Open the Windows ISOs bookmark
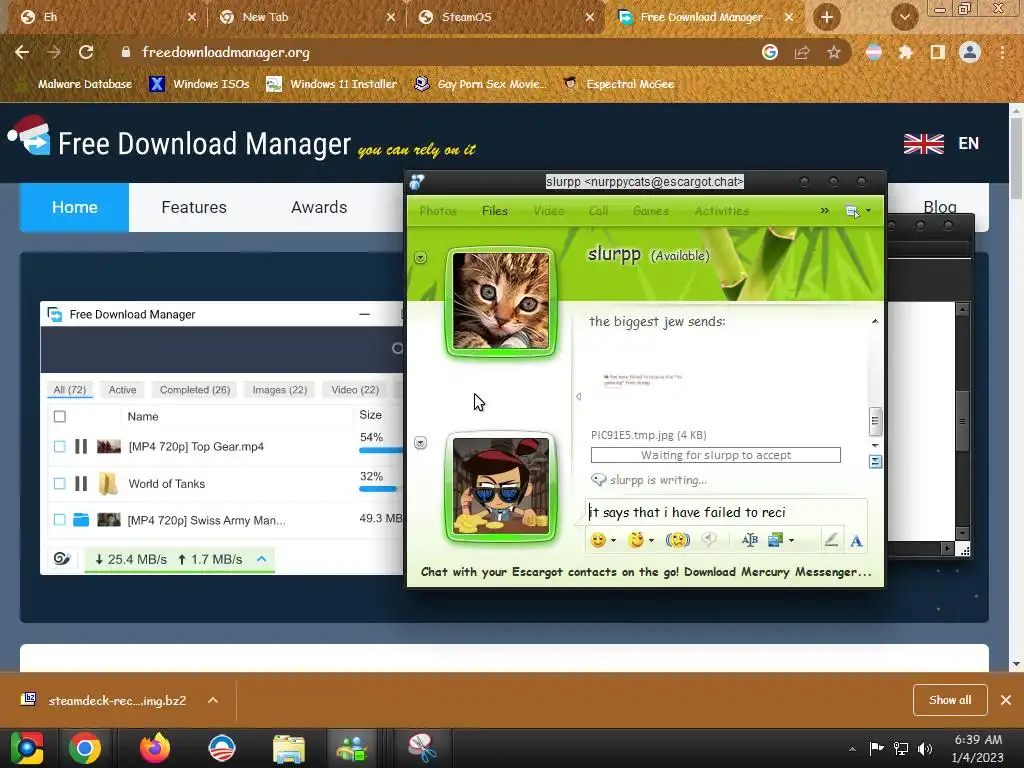Viewport: 1024px width, 768px height. tap(200, 84)
